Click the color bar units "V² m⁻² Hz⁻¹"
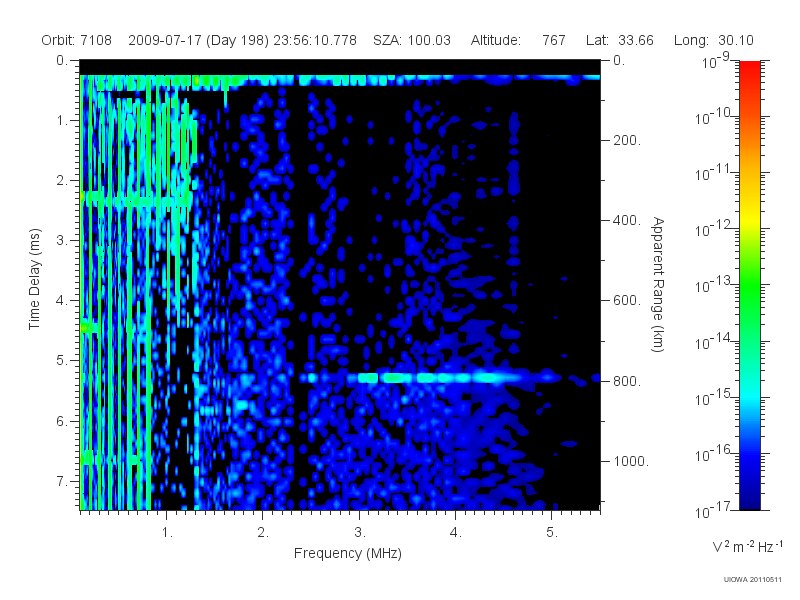Screen dimensions: 800x600 coord(747,546)
